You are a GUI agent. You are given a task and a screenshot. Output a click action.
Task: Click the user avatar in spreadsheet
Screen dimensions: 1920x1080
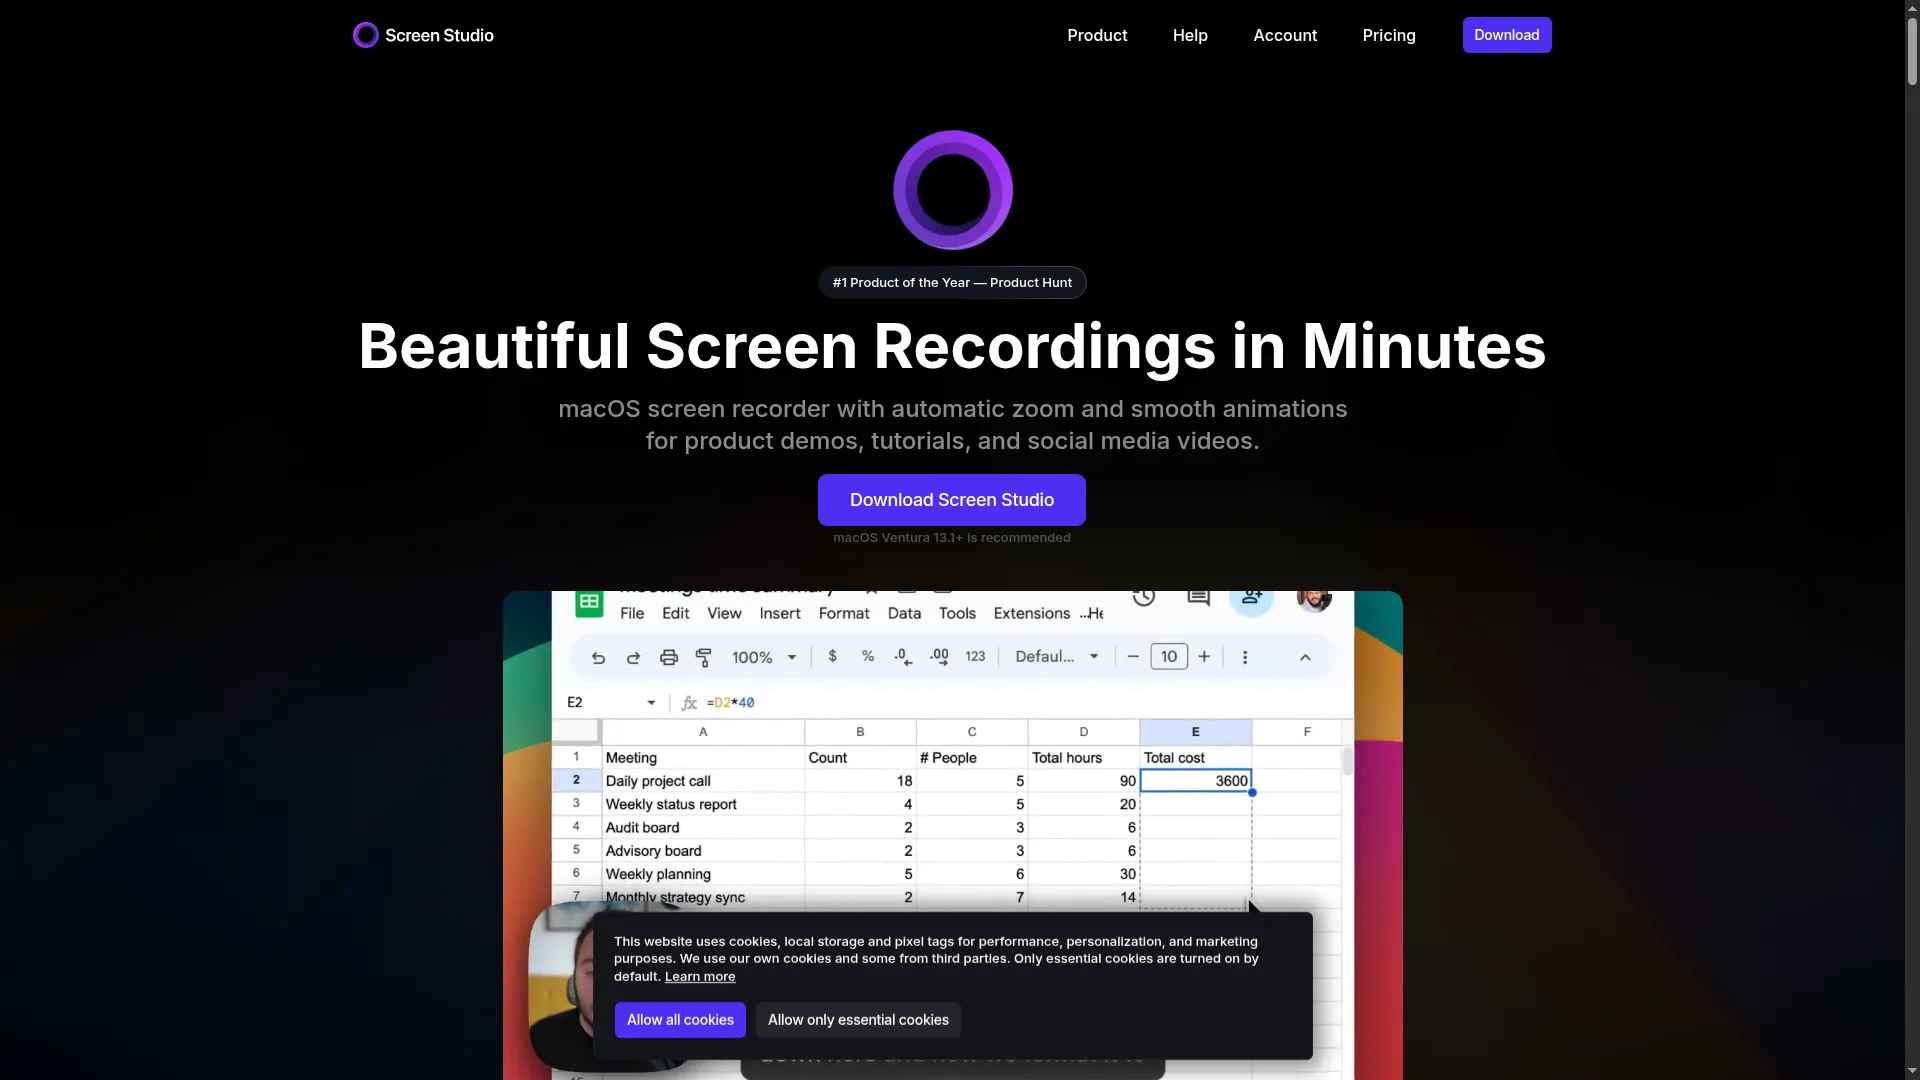(x=1314, y=600)
